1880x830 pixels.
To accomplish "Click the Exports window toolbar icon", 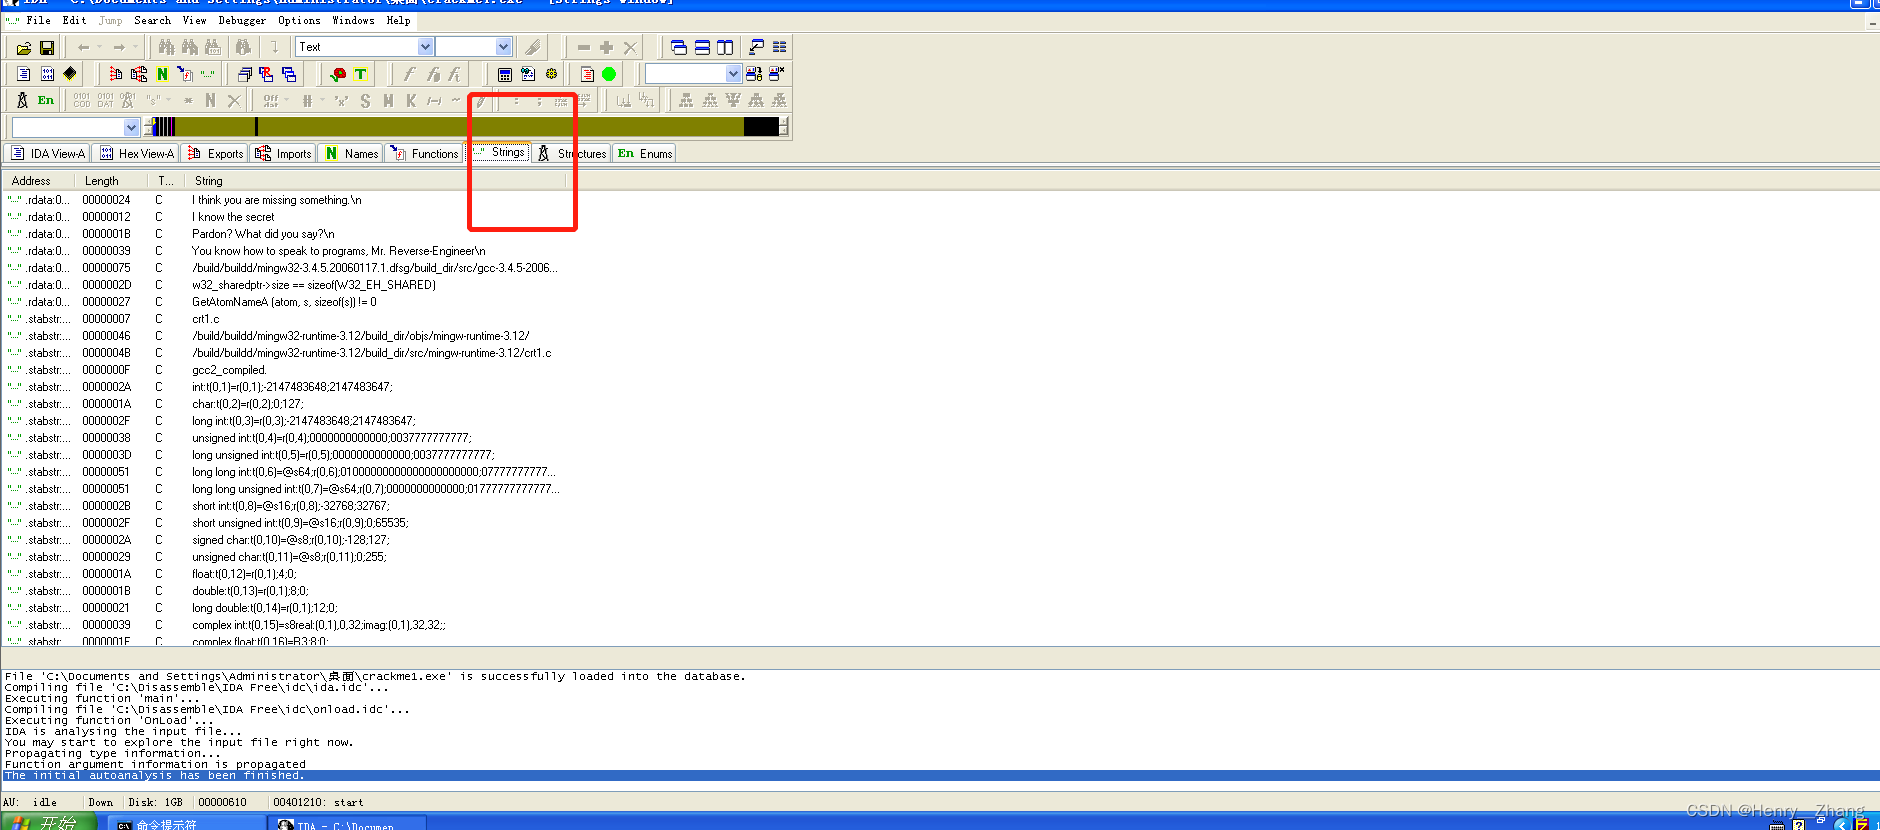I will tap(116, 74).
